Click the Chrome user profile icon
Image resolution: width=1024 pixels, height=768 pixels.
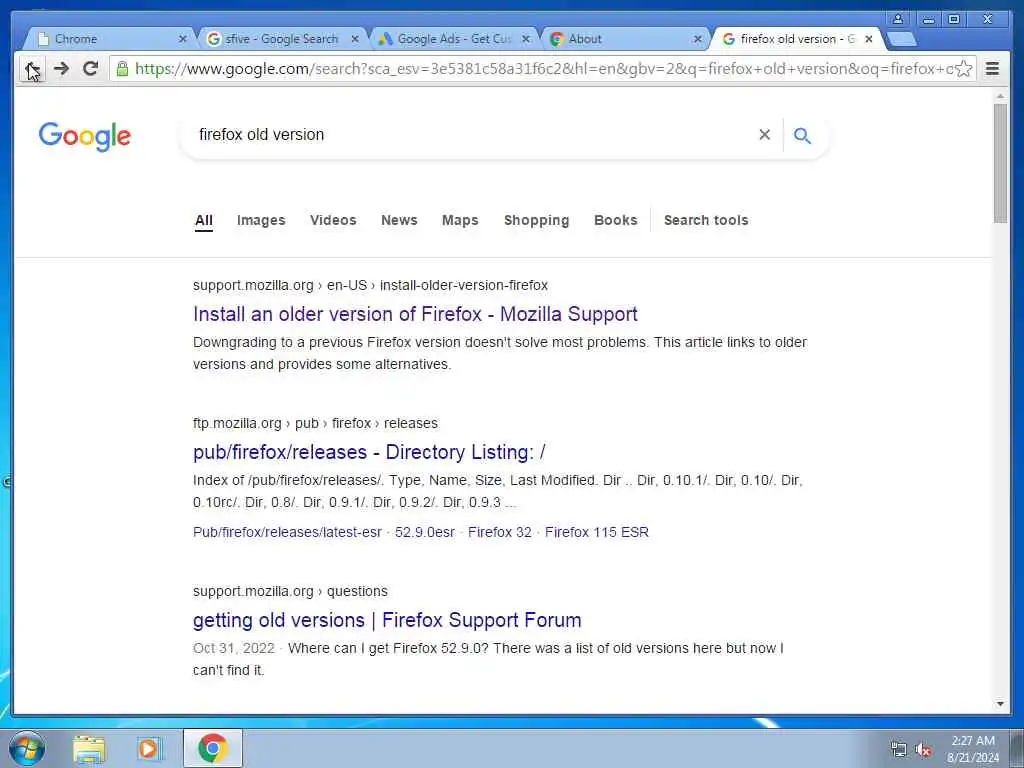tap(898, 19)
